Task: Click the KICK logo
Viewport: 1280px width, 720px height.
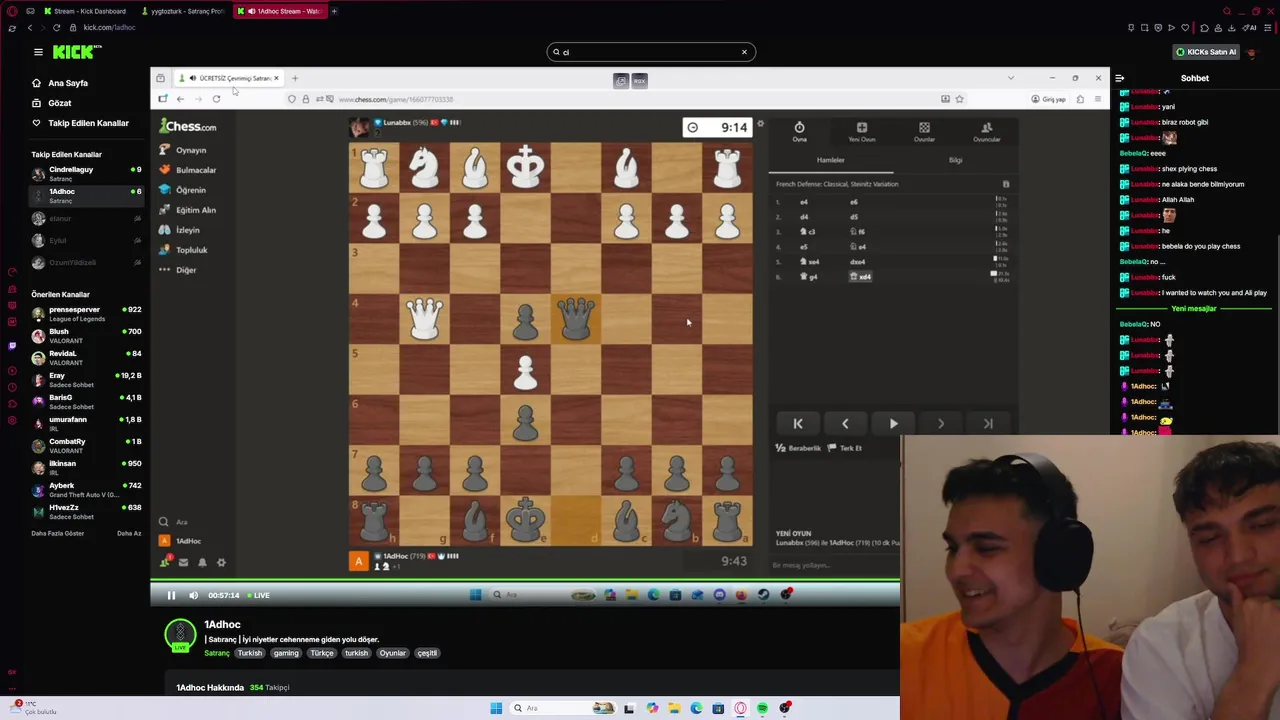Action: click(76, 52)
